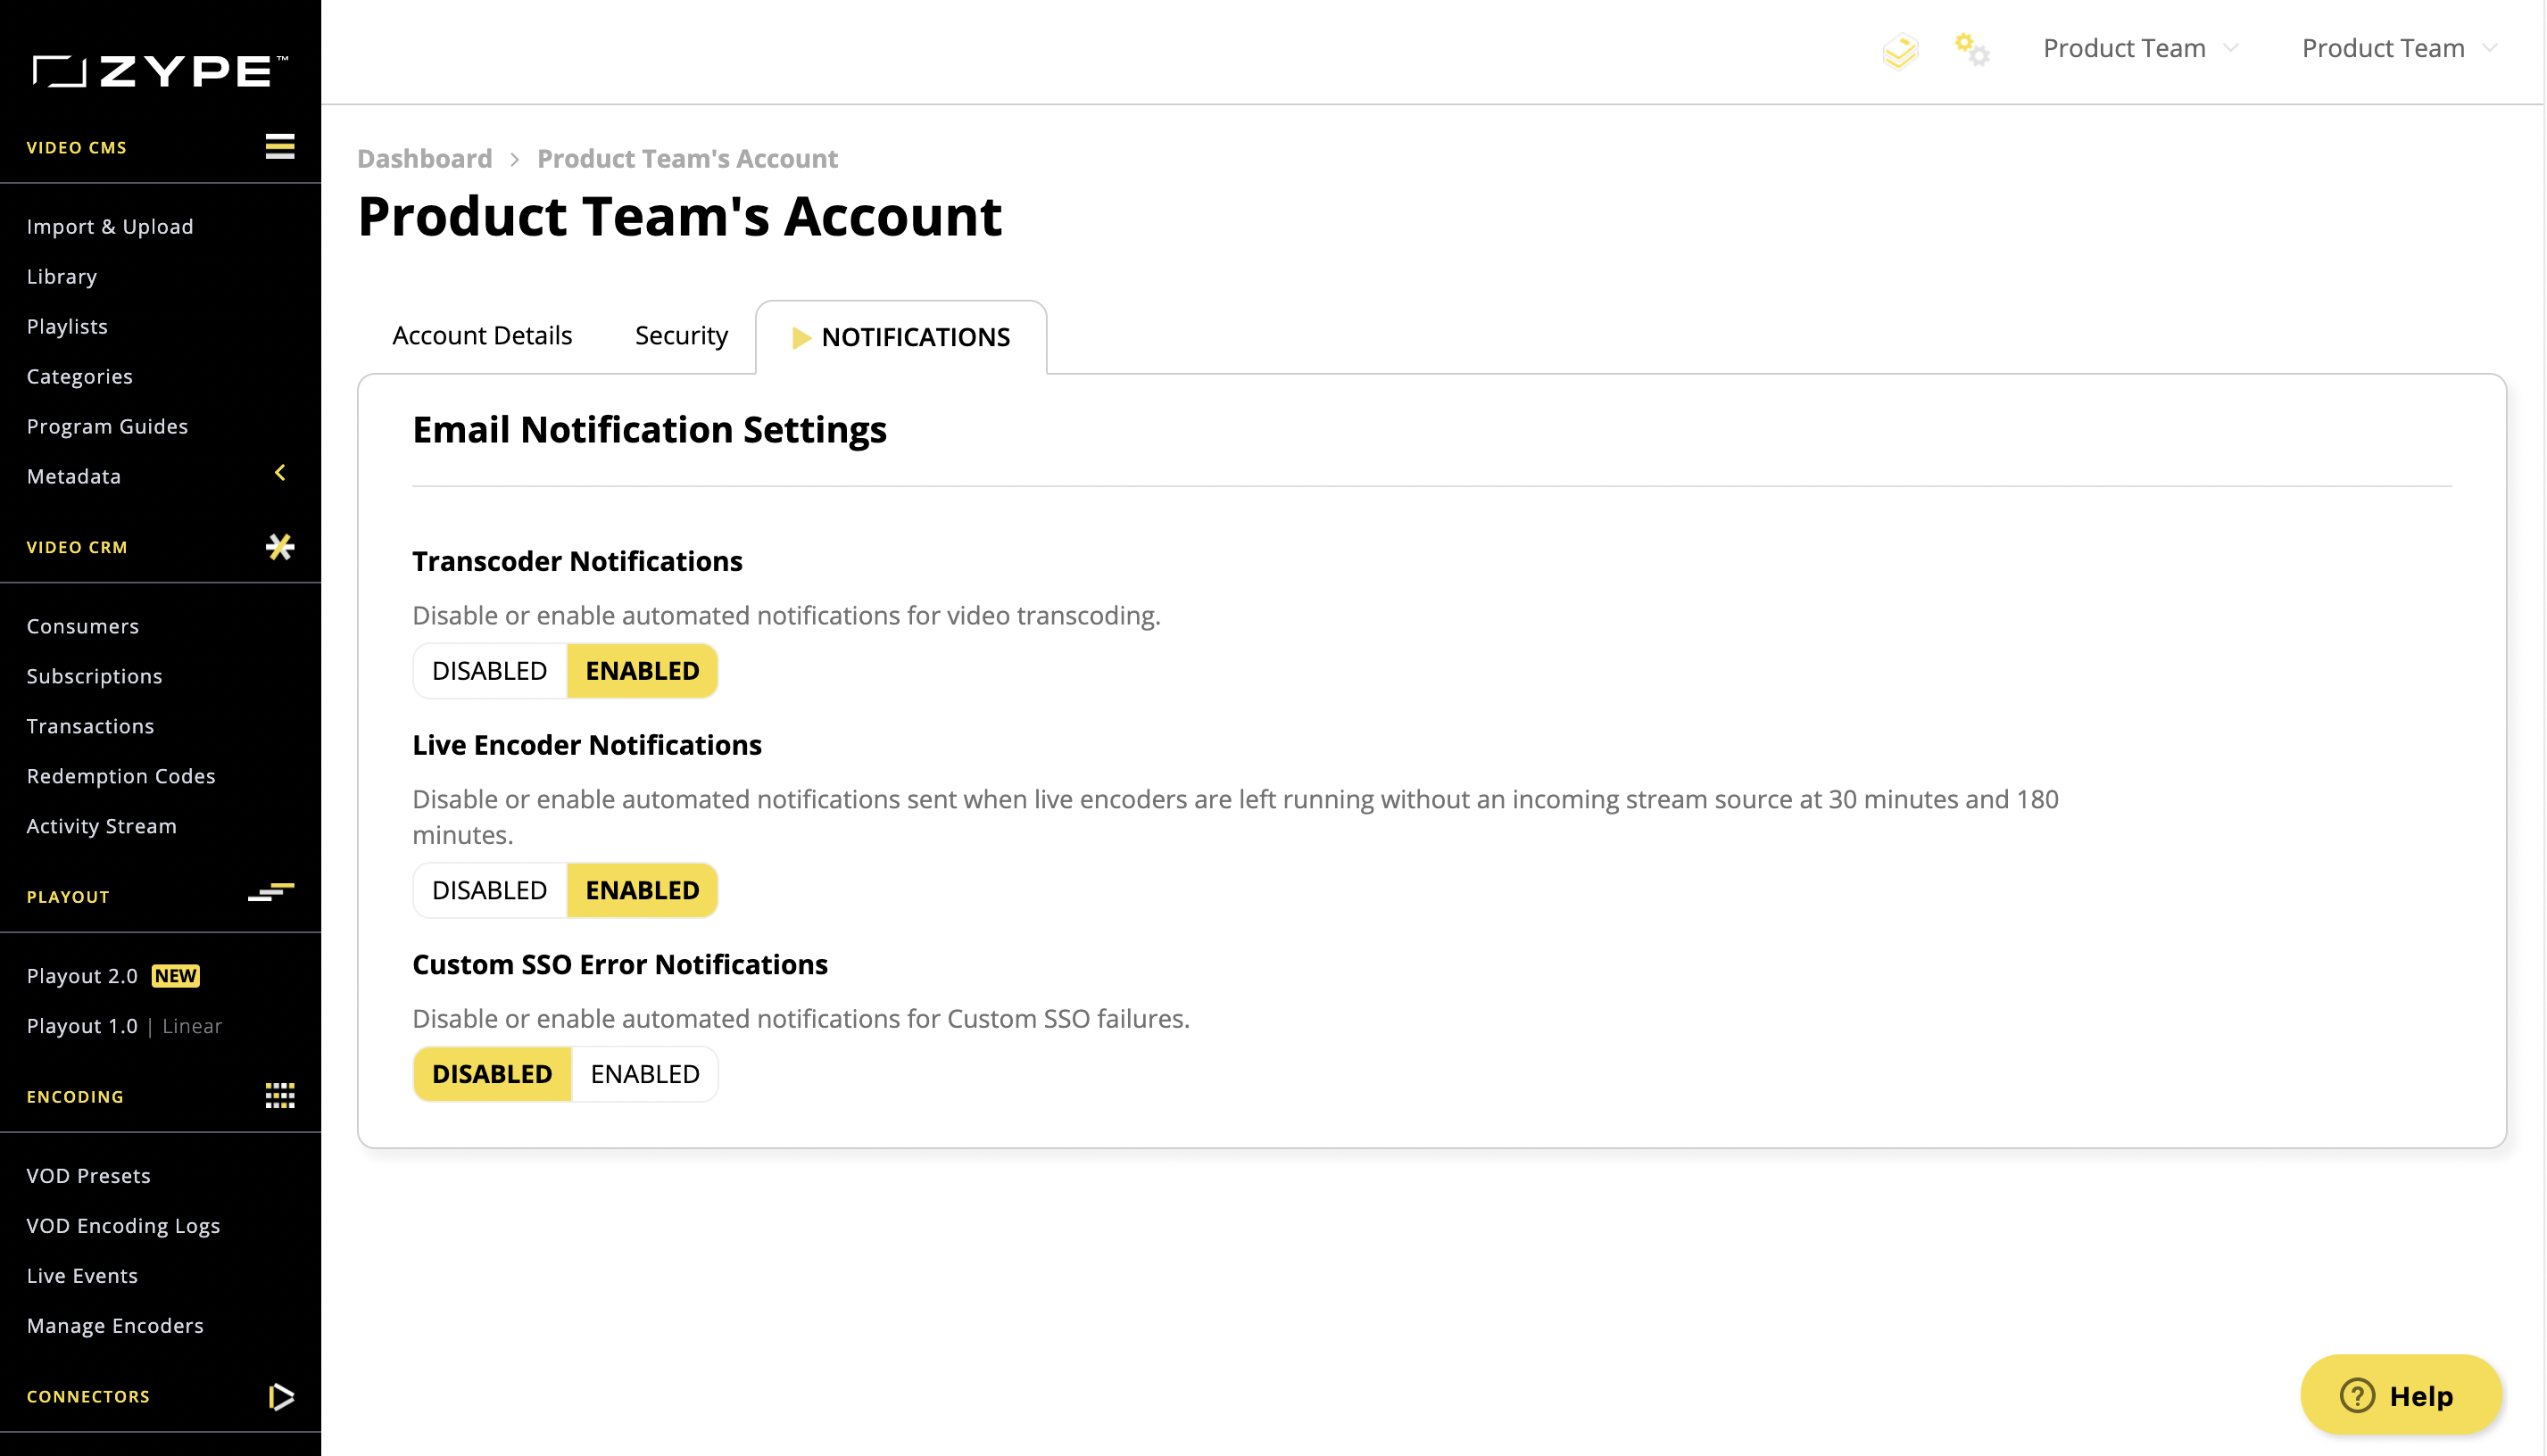2547x1456 pixels.
Task: Open Playout 2.0 in sidebar
Action: 82,976
